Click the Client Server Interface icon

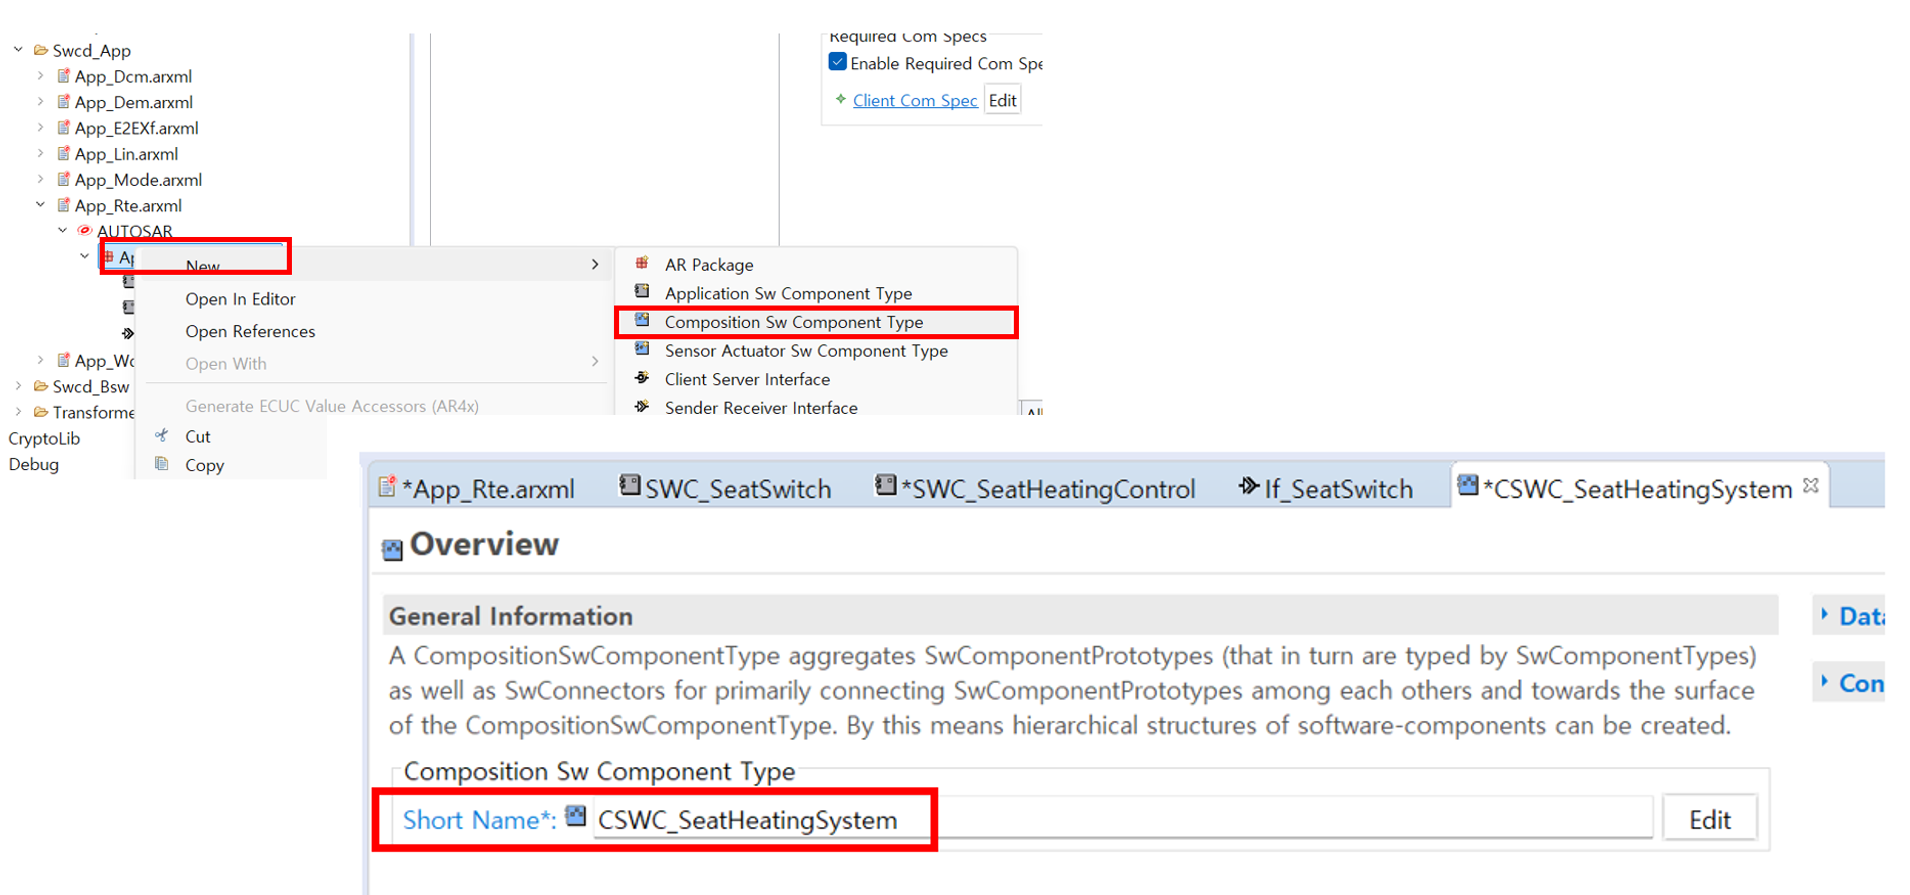point(642,378)
